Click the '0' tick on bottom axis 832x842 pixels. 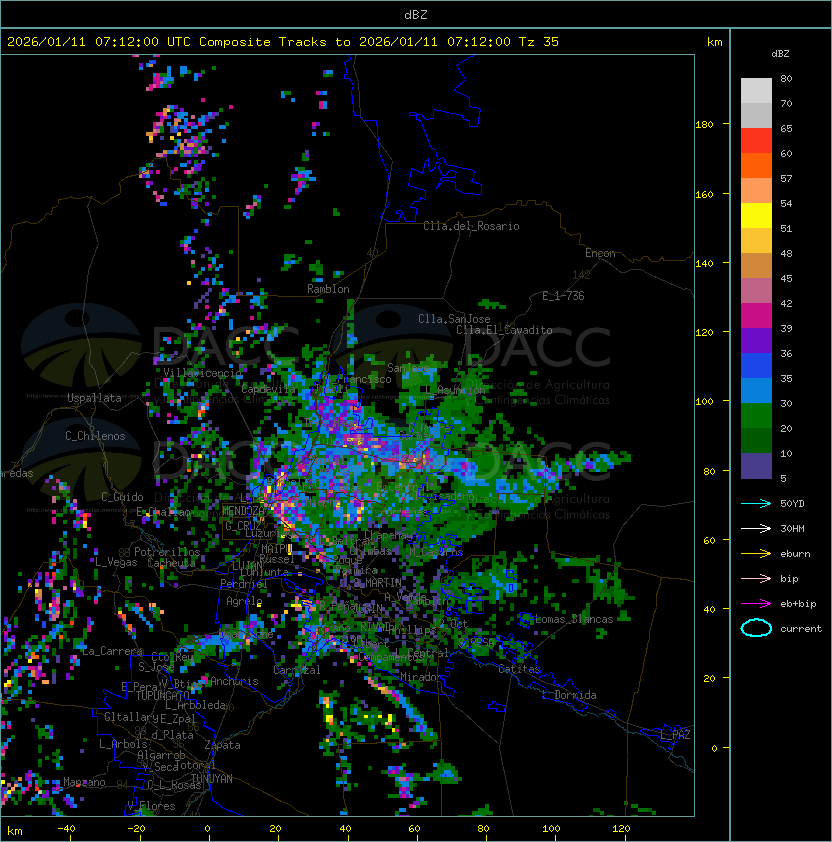point(208,829)
